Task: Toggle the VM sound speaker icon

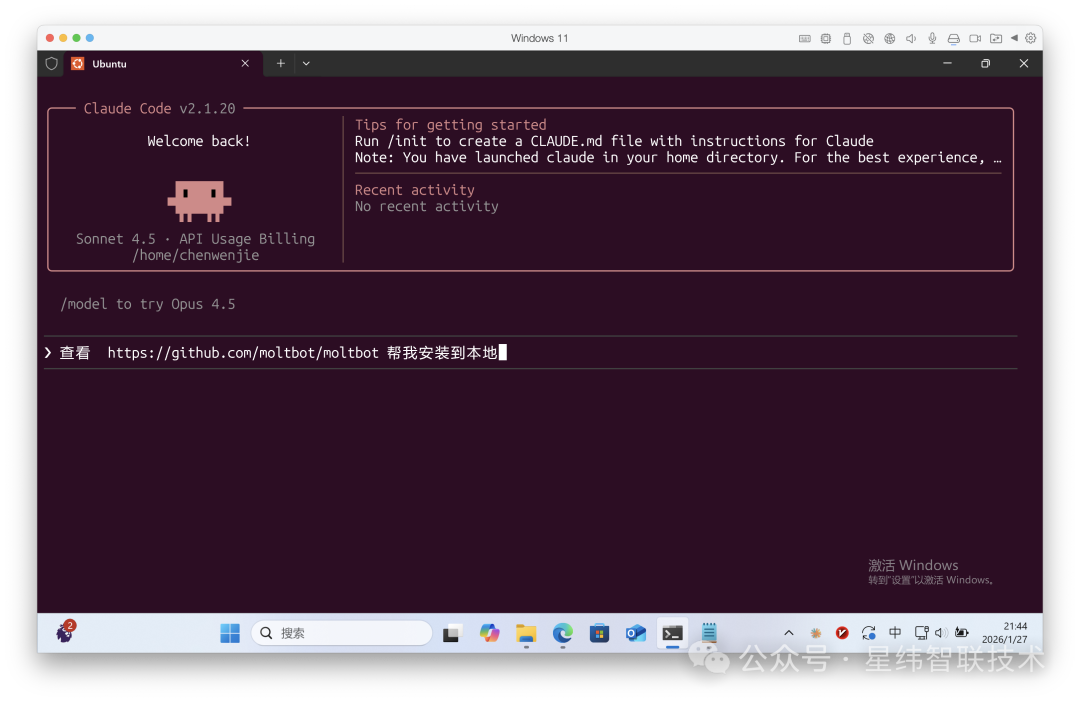Action: click(x=911, y=38)
